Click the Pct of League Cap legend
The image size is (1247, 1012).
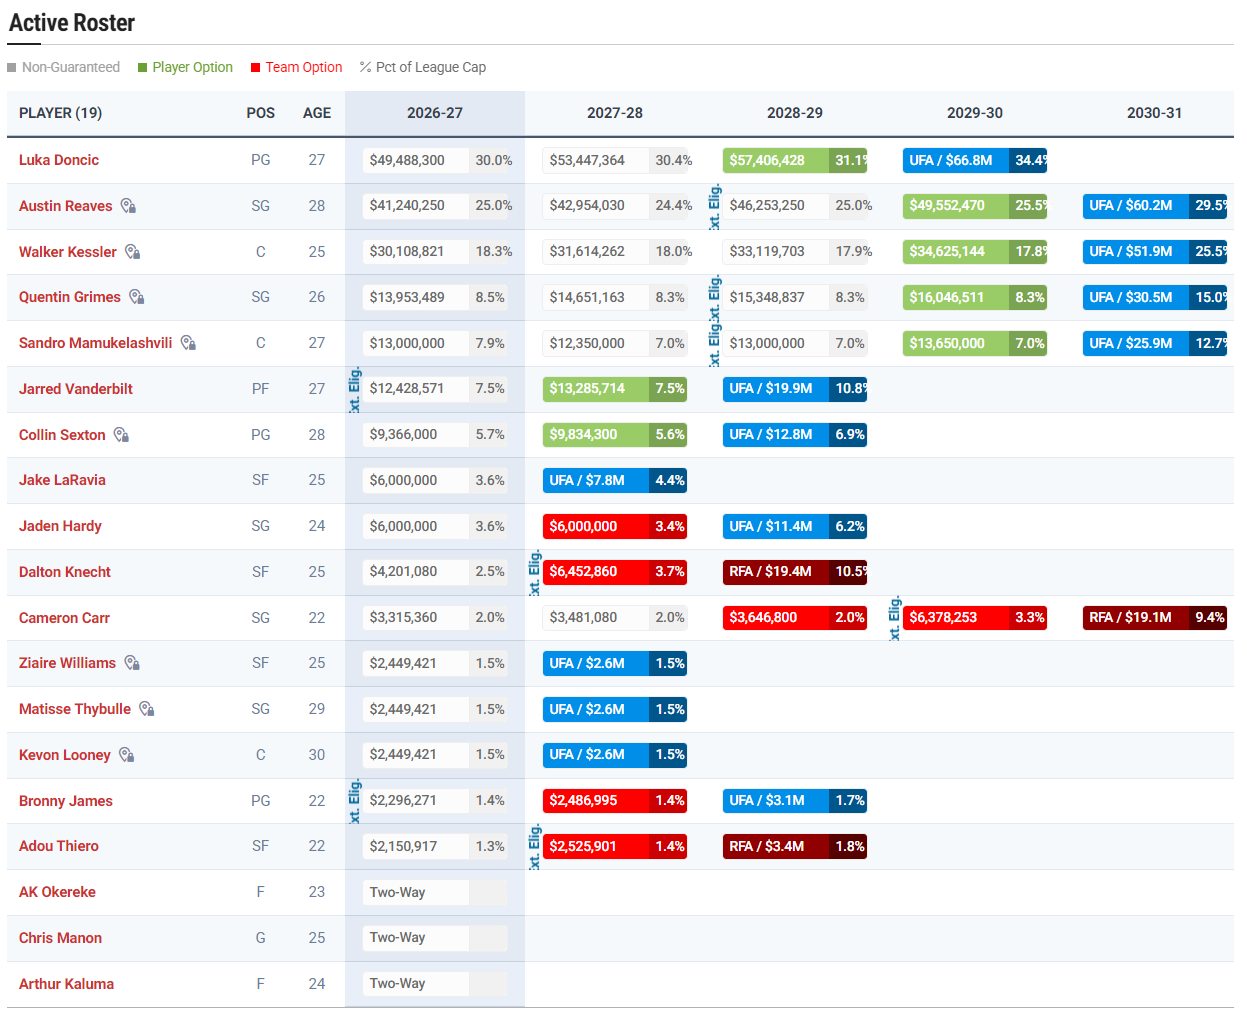click(423, 67)
